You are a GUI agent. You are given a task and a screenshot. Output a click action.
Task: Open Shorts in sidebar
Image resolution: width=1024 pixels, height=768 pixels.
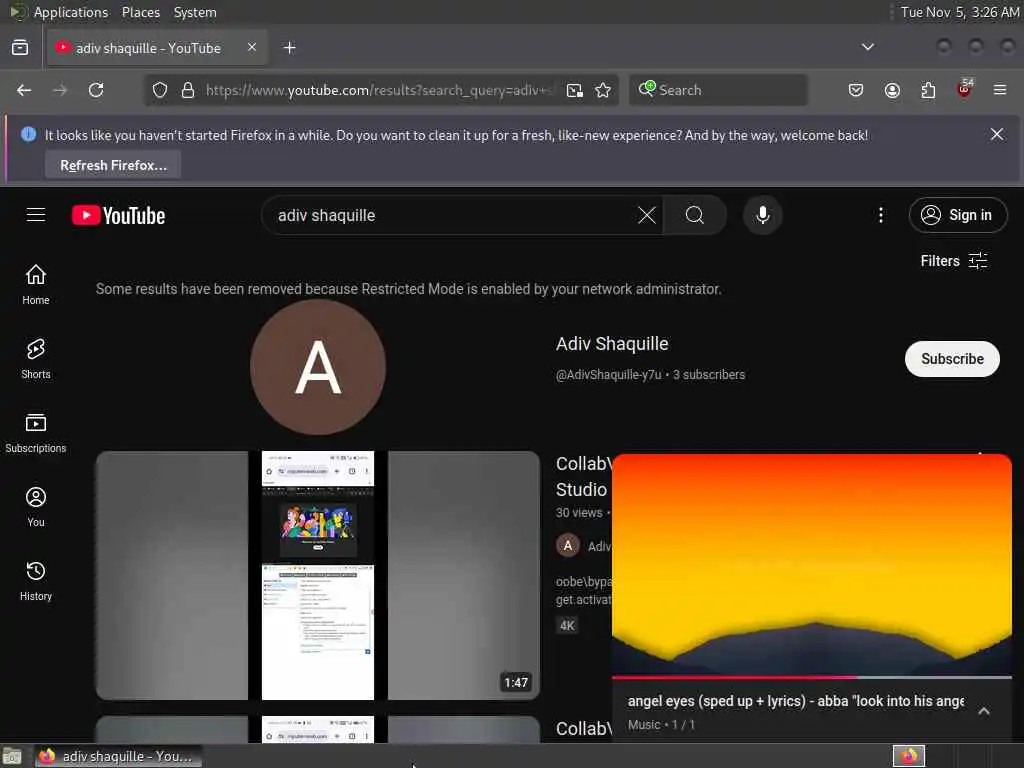point(36,359)
